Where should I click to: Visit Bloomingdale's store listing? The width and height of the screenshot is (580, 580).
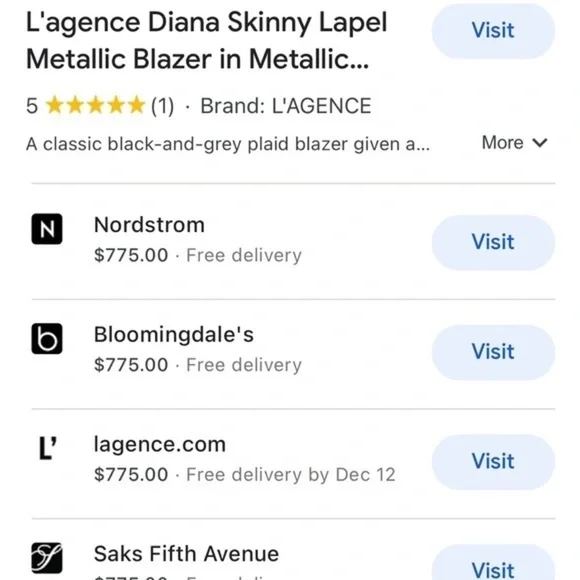(493, 352)
